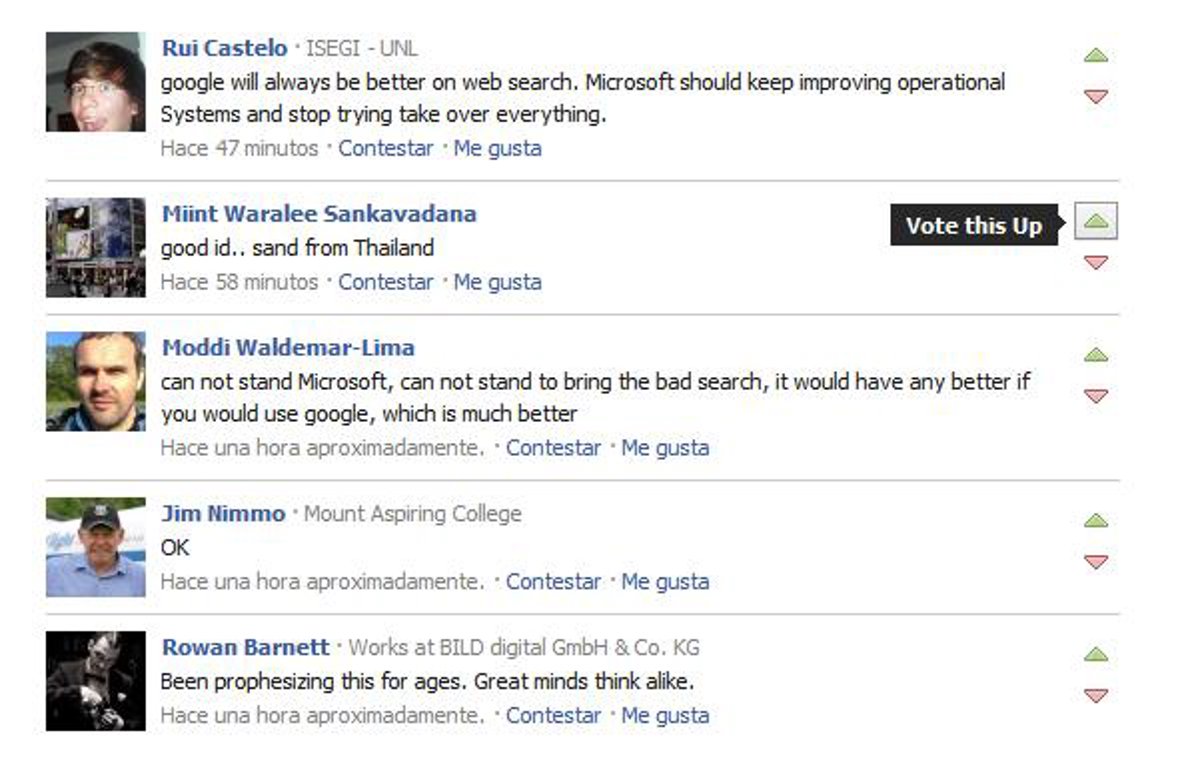Downvote Miint Waralee Sankavadana's comment
This screenshot has width=1200, height=765.
click(1096, 262)
